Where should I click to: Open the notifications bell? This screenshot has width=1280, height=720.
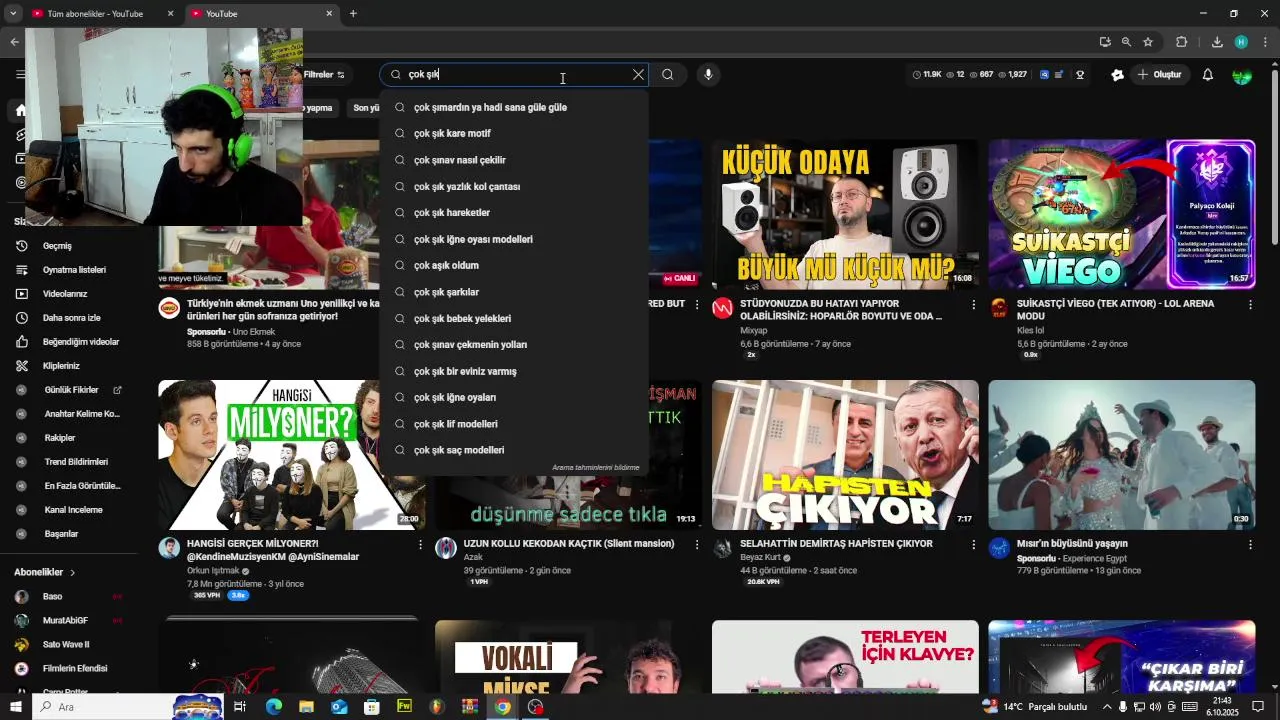tap(1208, 75)
